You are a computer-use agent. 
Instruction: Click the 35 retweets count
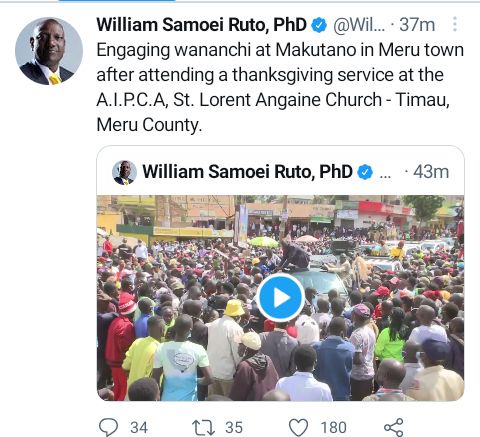234,428
